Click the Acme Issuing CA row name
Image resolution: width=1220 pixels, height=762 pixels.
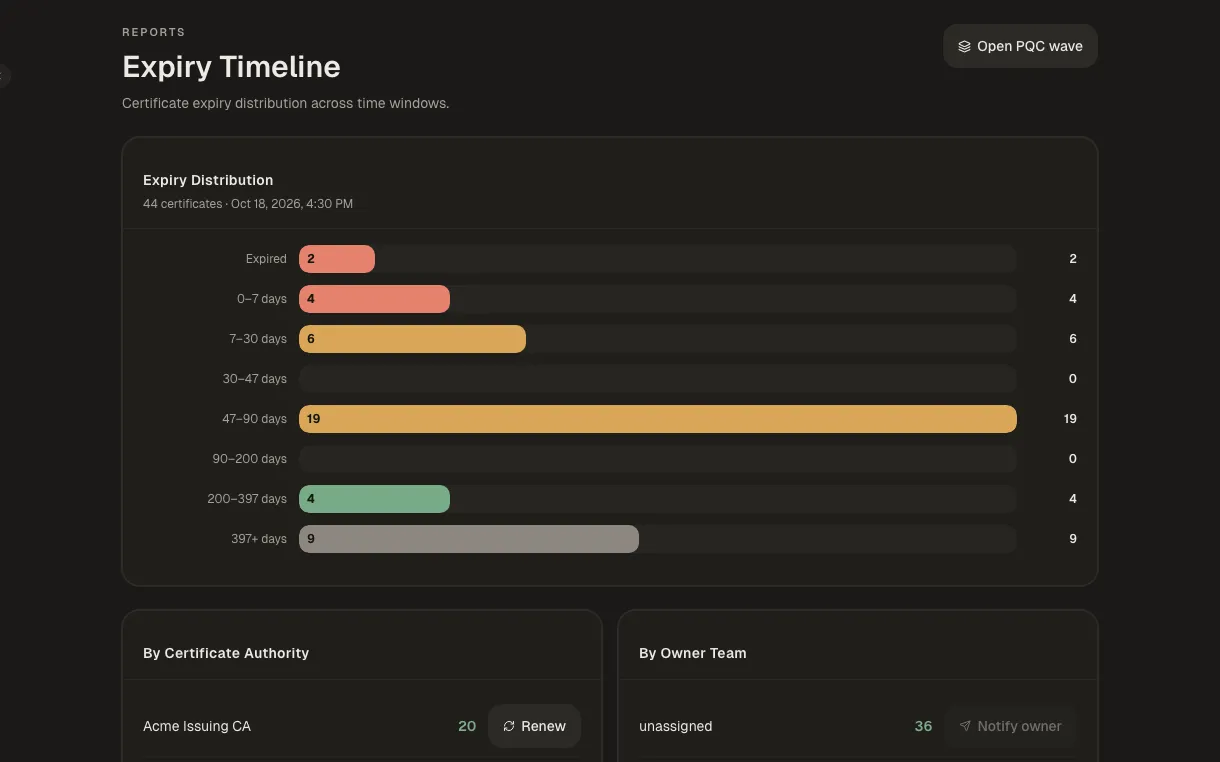197,726
